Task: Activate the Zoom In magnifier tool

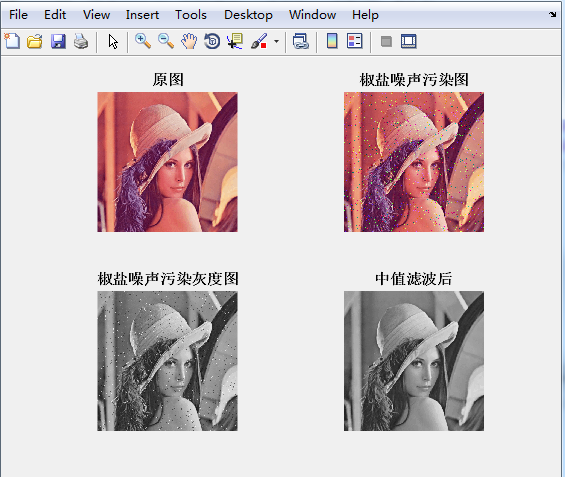Action: pyautogui.click(x=143, y=41)
